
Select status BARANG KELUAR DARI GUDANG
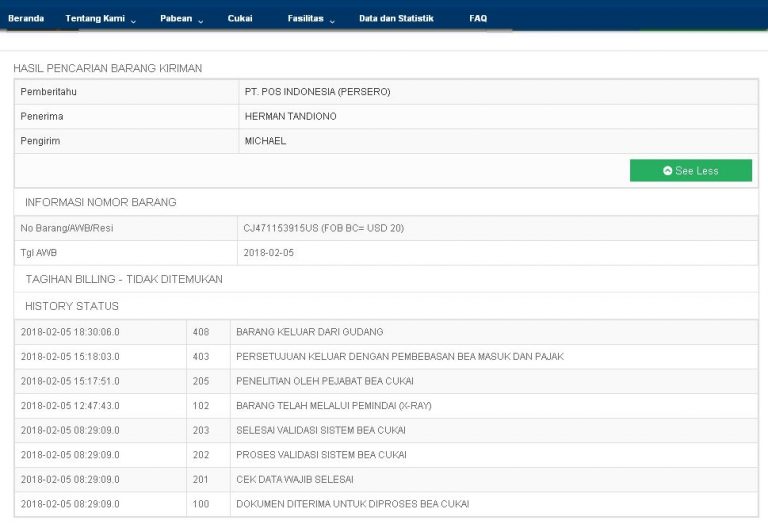click(310, 332)
